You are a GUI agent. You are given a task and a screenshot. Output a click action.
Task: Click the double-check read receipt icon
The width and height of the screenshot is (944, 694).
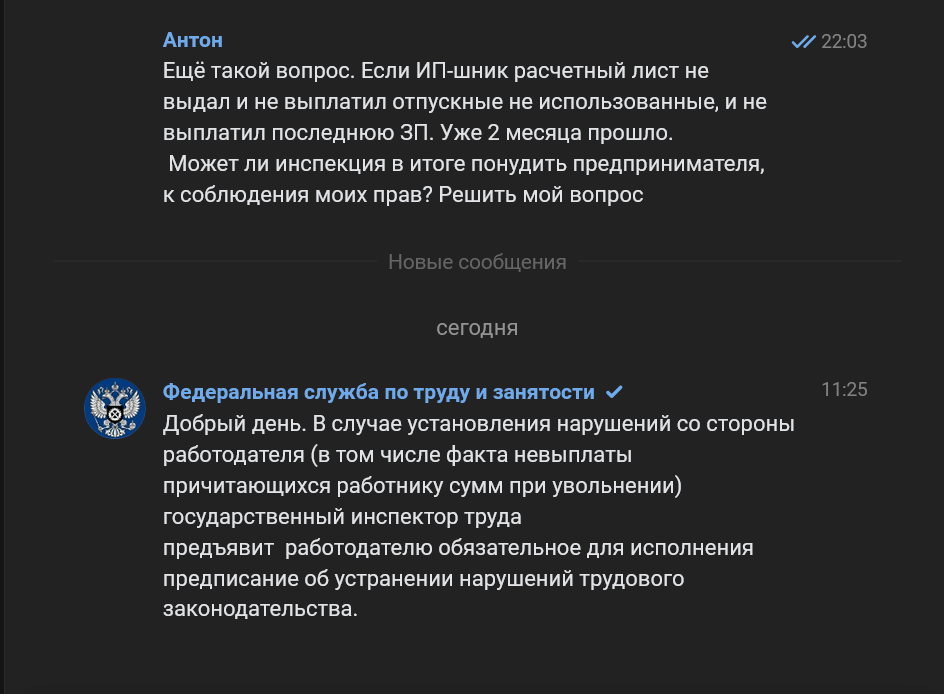tap(803, 42)
